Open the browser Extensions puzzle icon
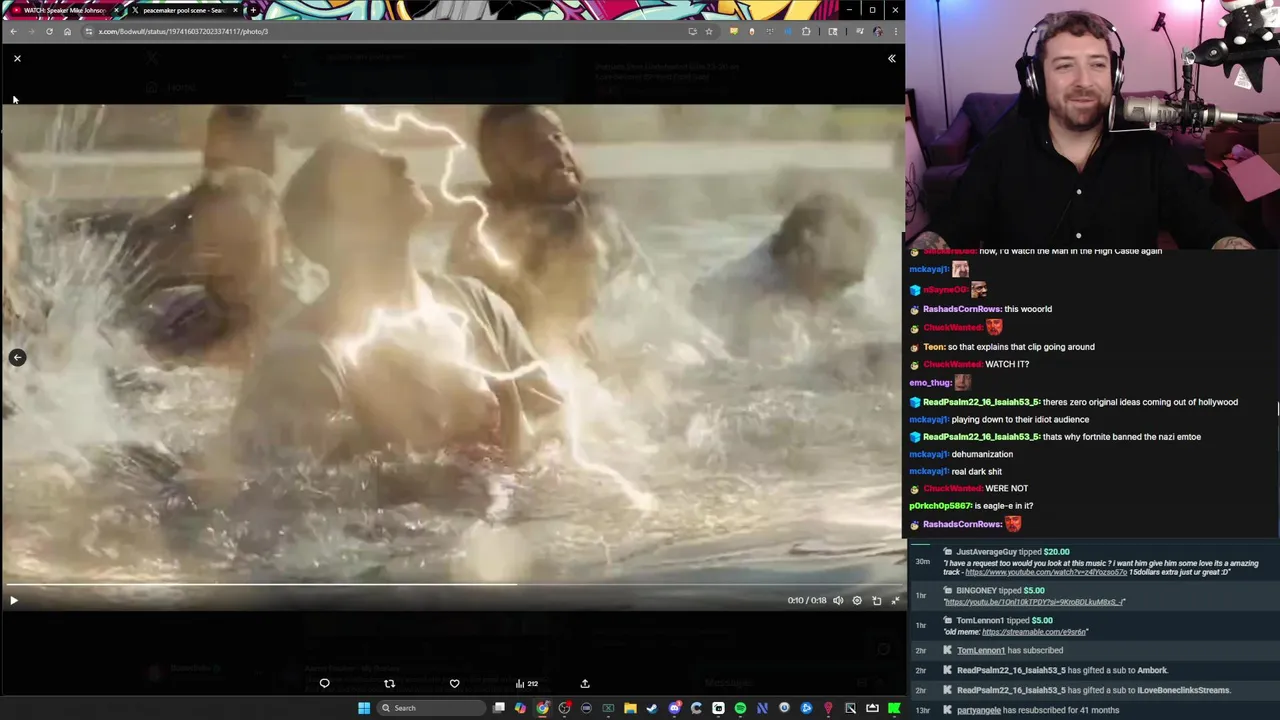Image resolution: width=1280 pixels, height=720 pixels. coord(806,31)
